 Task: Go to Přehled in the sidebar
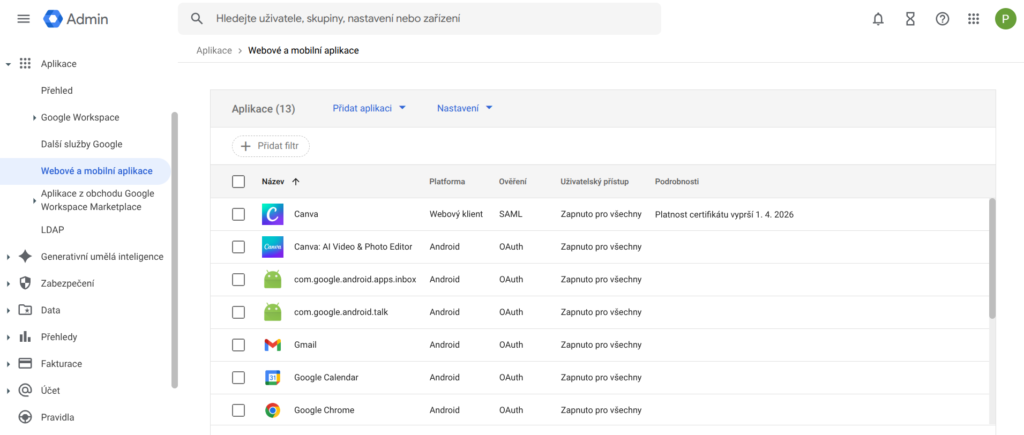(x=57, y=91)
